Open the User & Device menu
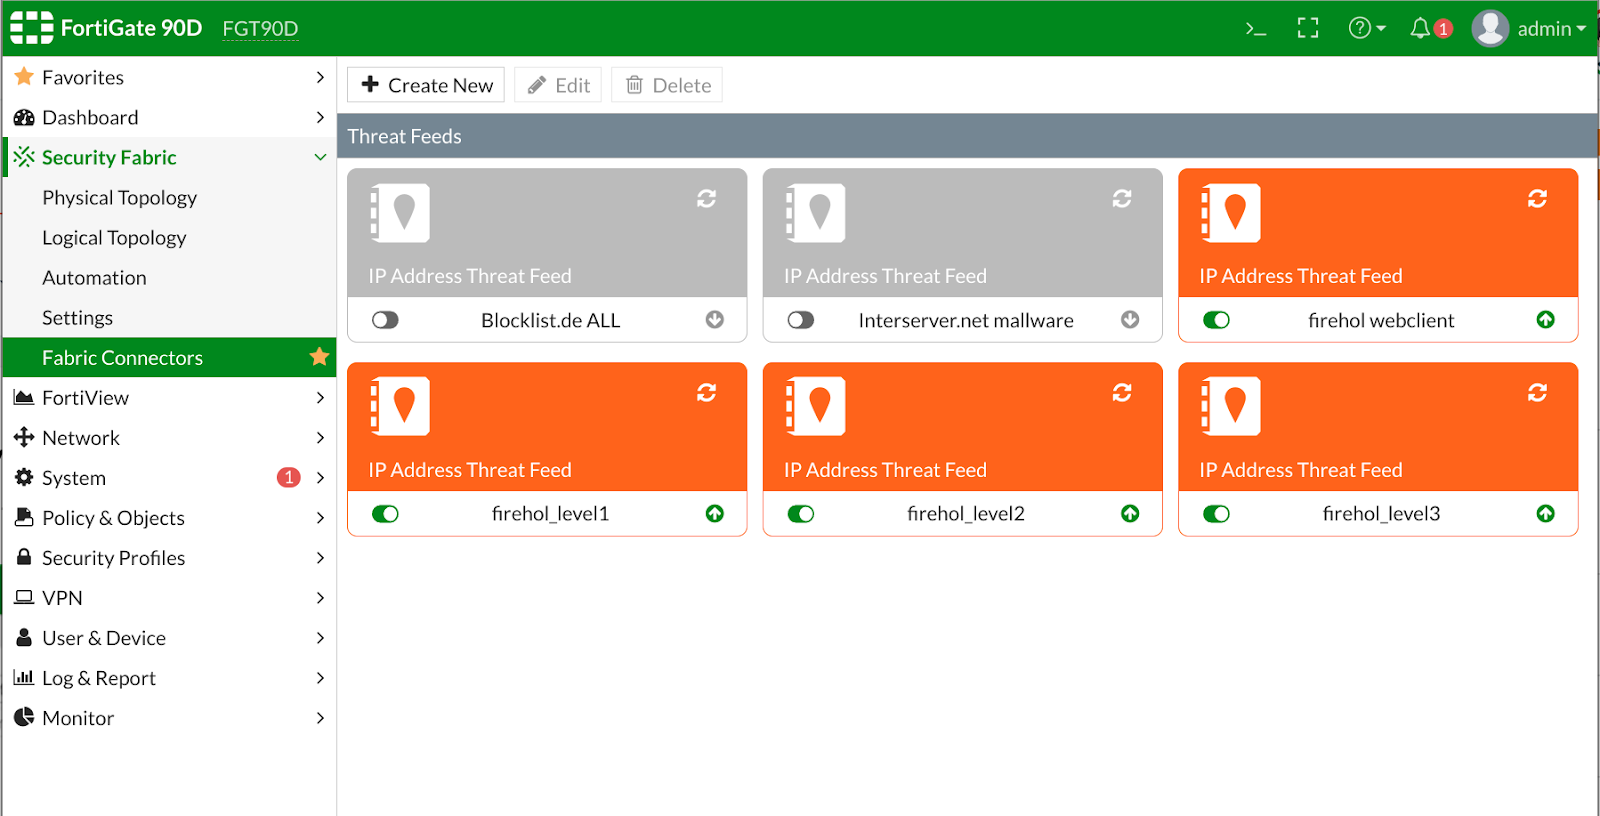The height and width of the screenshot is (816, 1600). click(170, 637)
